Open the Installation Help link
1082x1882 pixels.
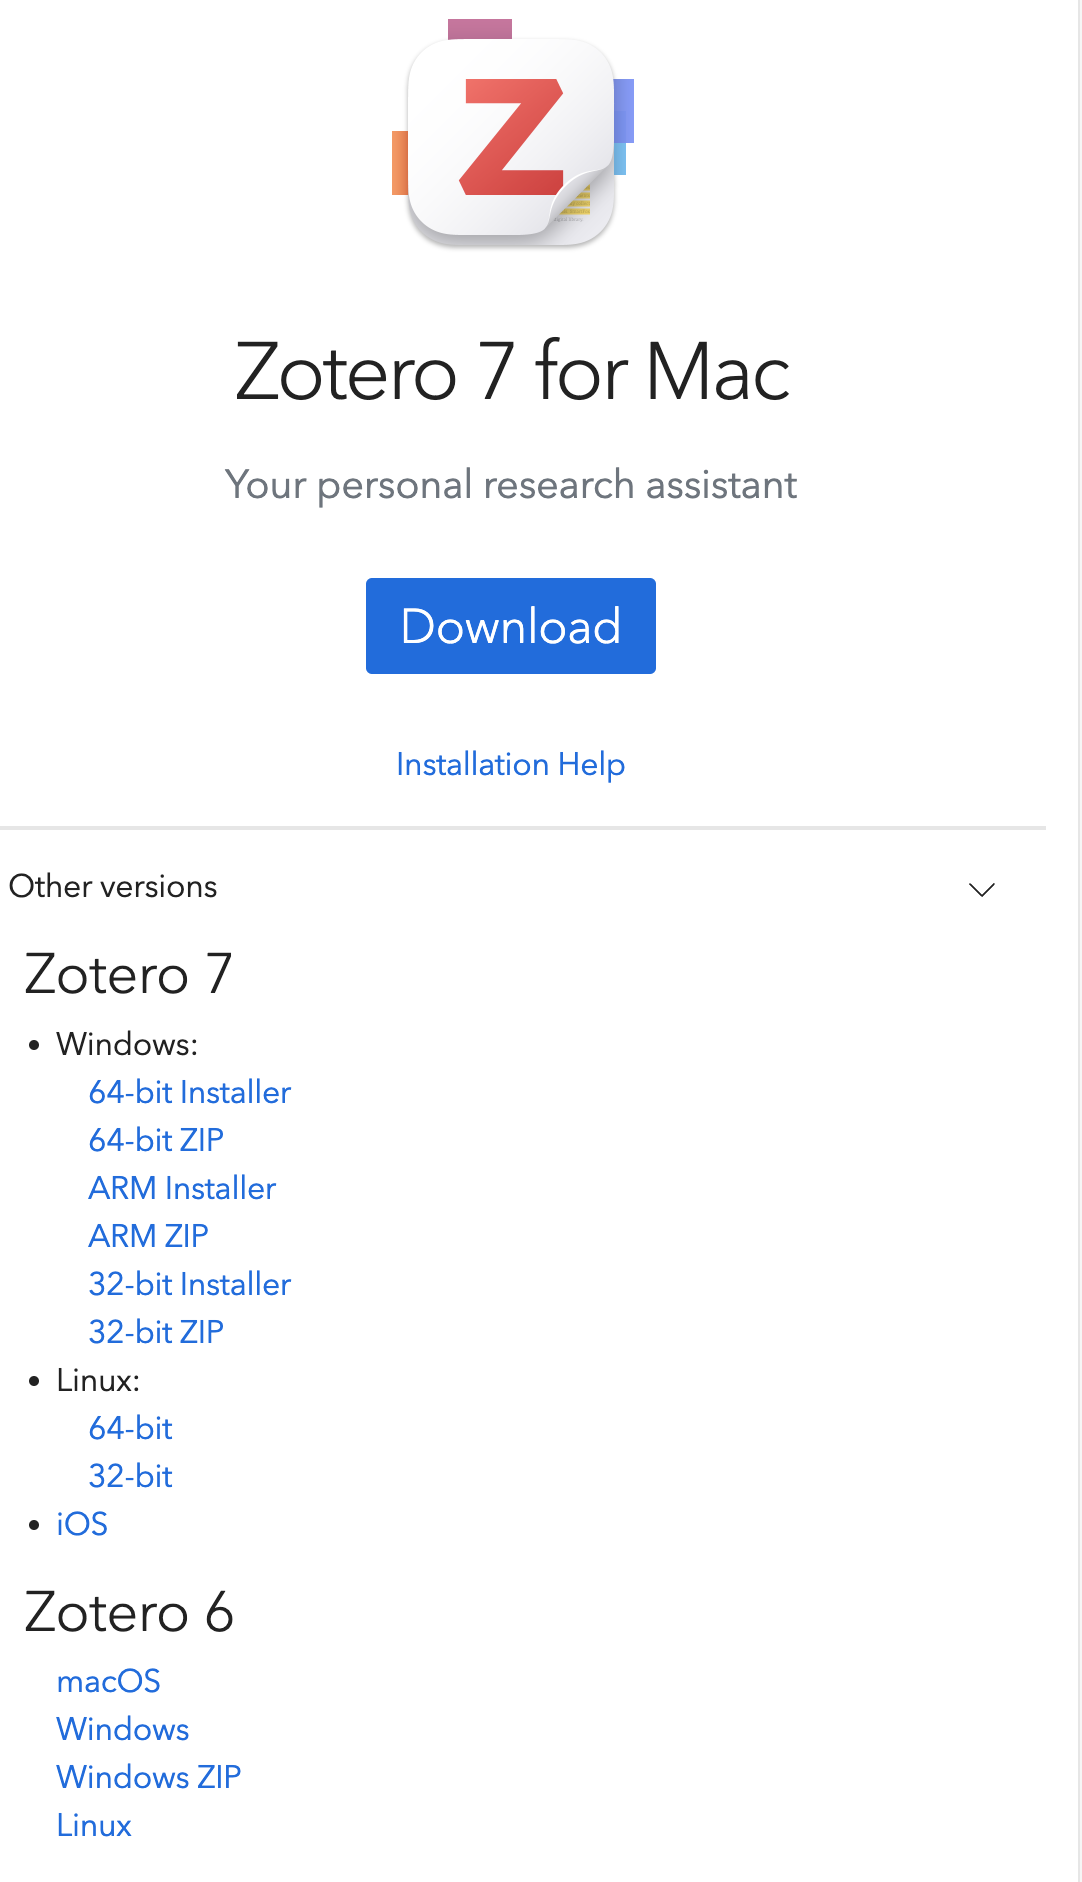[x=511, y=764]
